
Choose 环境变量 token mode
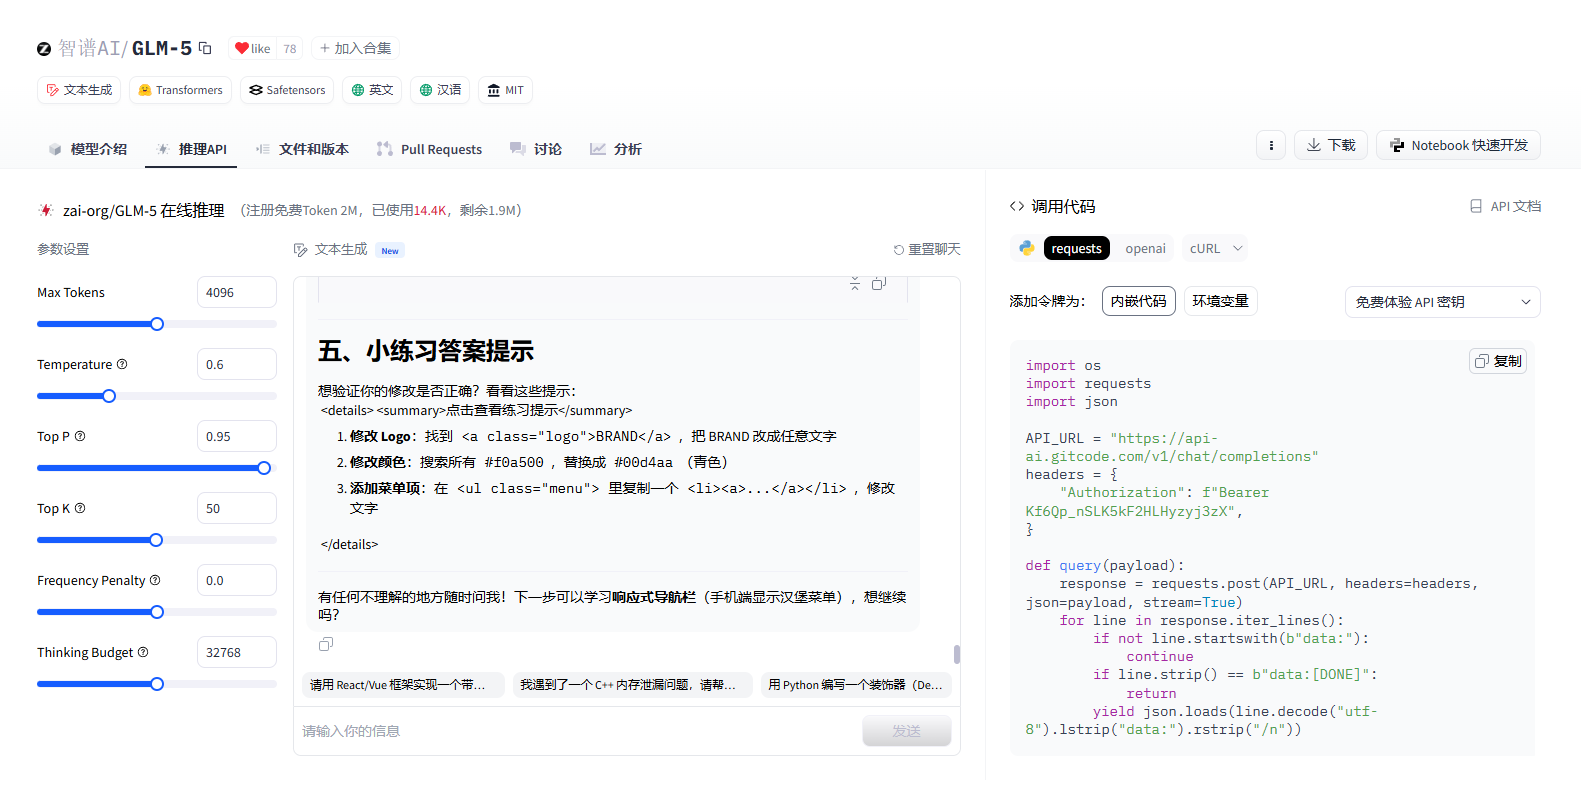(1221, 301)
